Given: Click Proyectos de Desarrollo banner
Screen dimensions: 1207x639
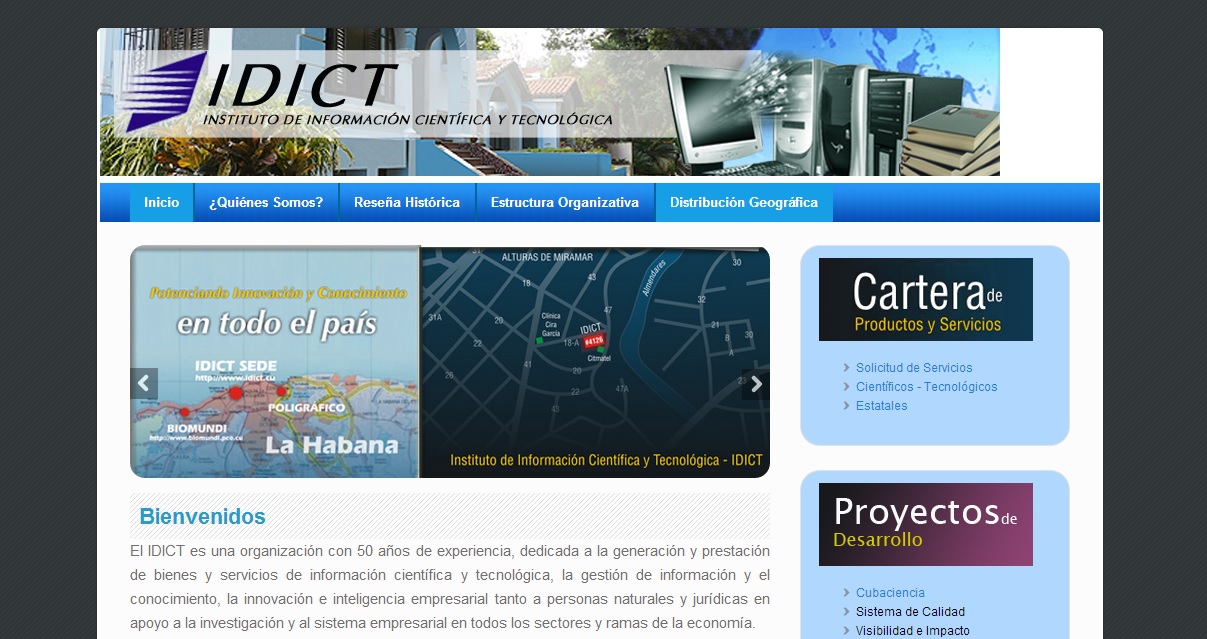Looking at the screenshot, I should [x=926, y=524].
